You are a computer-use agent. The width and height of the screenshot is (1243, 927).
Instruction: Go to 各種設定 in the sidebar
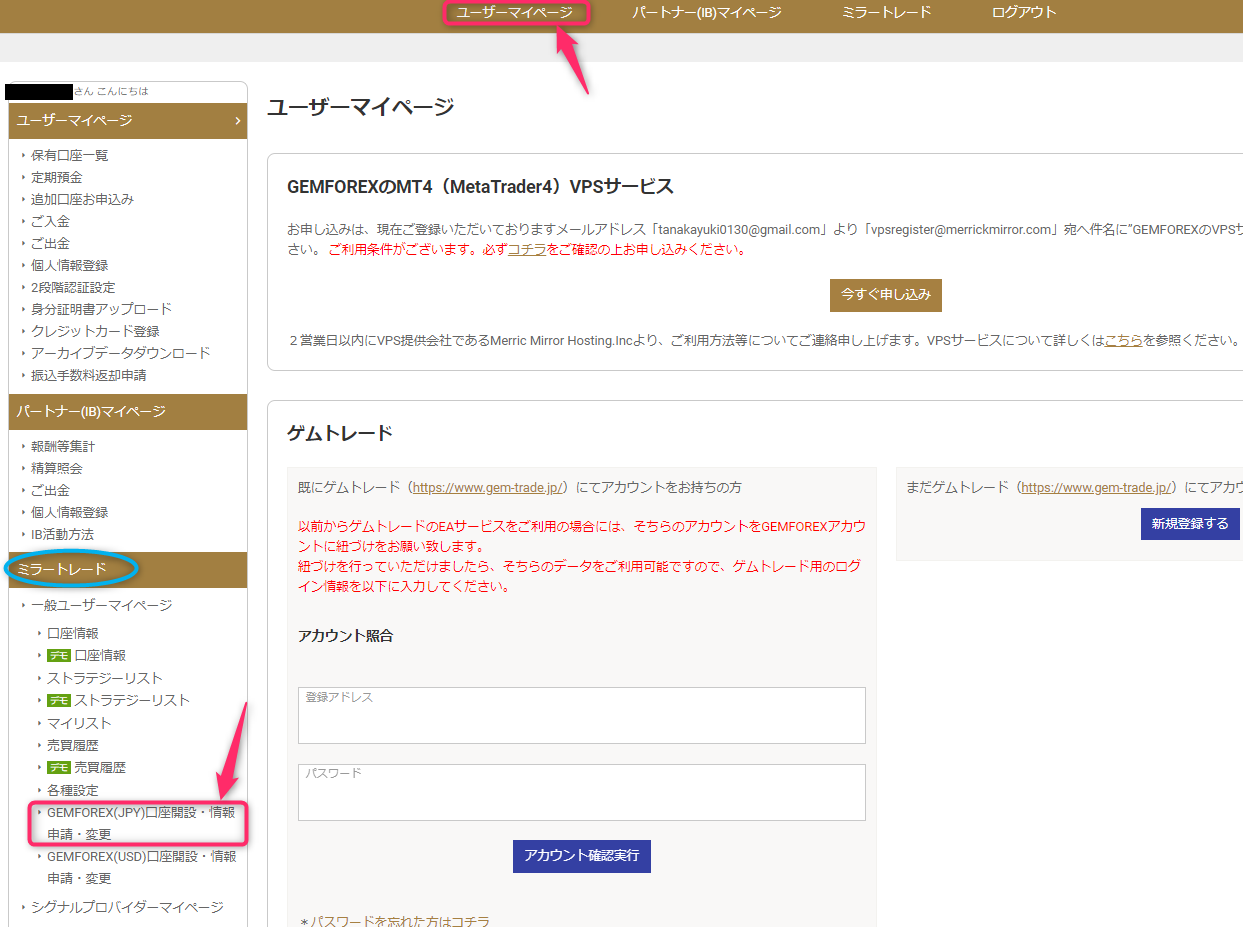click(x=73, y=790)
